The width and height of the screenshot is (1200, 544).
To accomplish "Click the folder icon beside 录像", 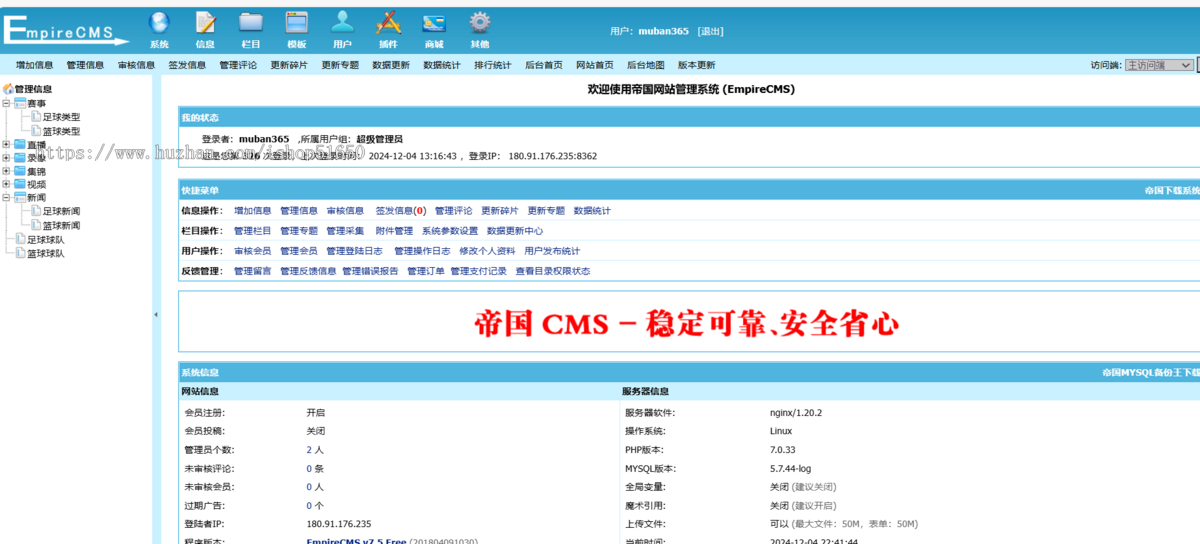I will 20,157.
